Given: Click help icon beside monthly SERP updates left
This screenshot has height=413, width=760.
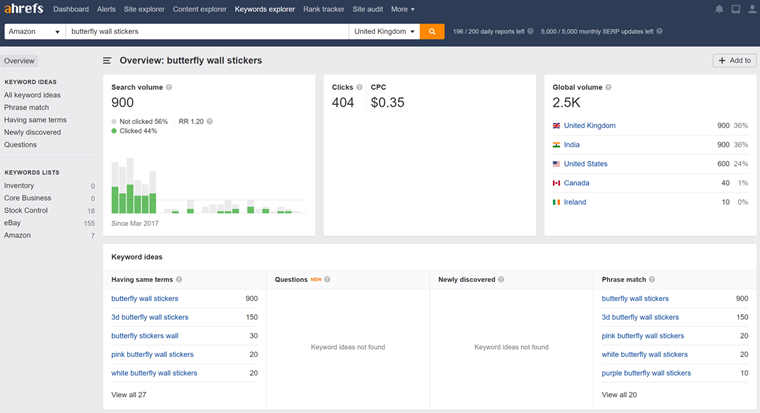Looking at the screenshot, I should coord(659,31).
